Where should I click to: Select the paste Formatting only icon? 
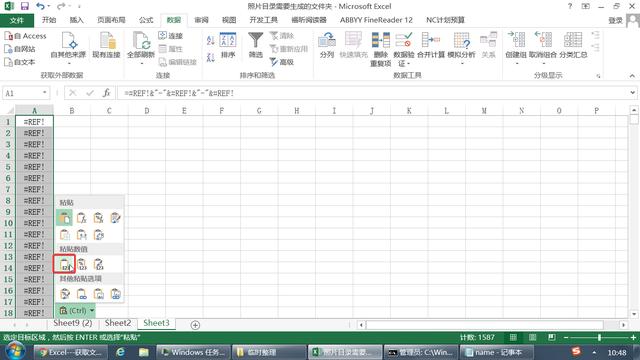[64, 294]
